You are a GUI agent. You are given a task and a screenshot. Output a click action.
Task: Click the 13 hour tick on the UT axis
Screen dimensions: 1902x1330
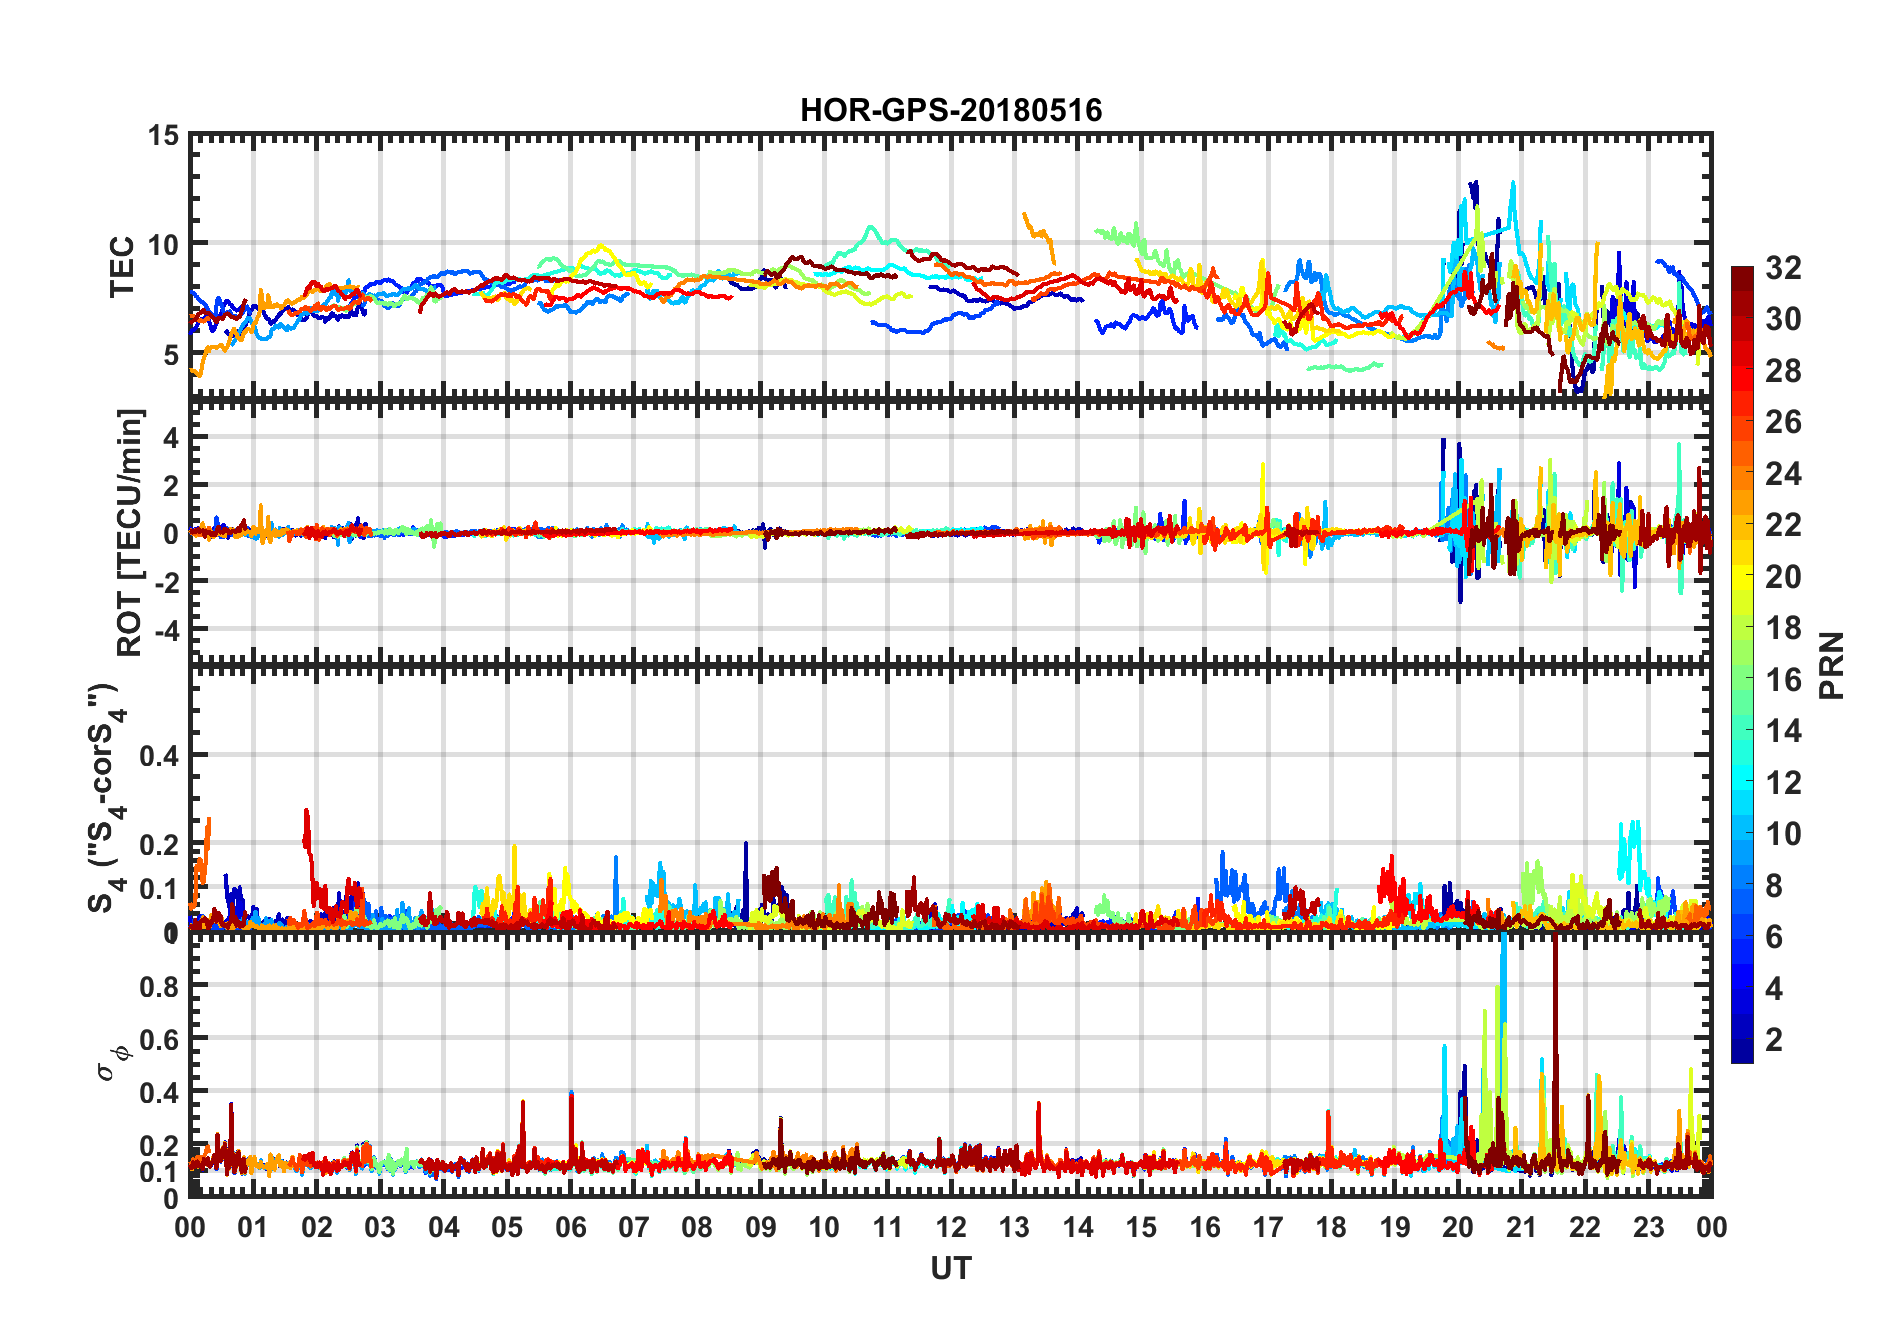pyautogui.click(x=1014, y=1227)
